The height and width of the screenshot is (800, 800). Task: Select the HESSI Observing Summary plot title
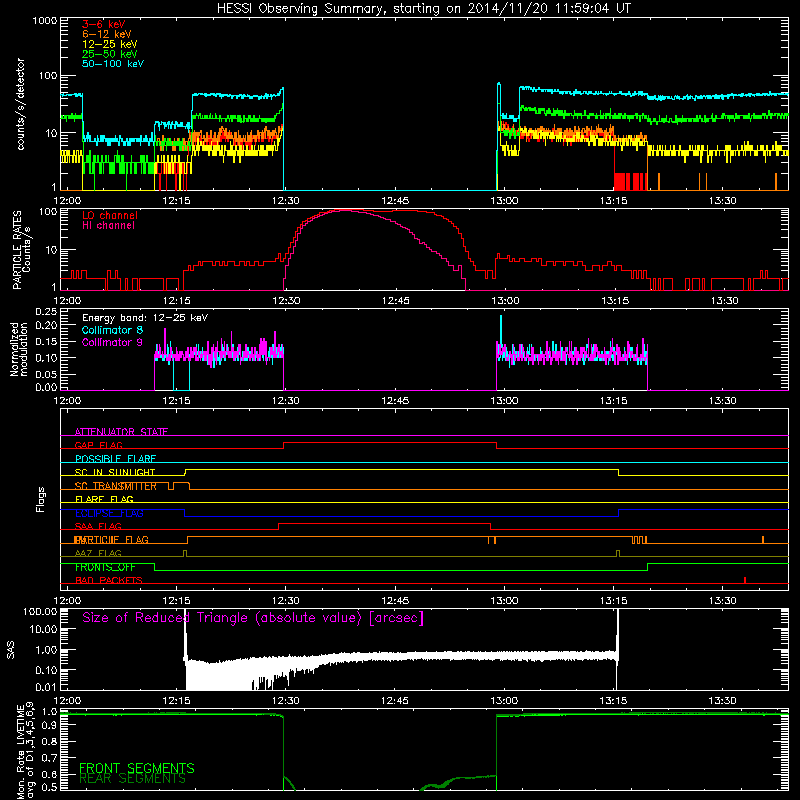(423, 8)
